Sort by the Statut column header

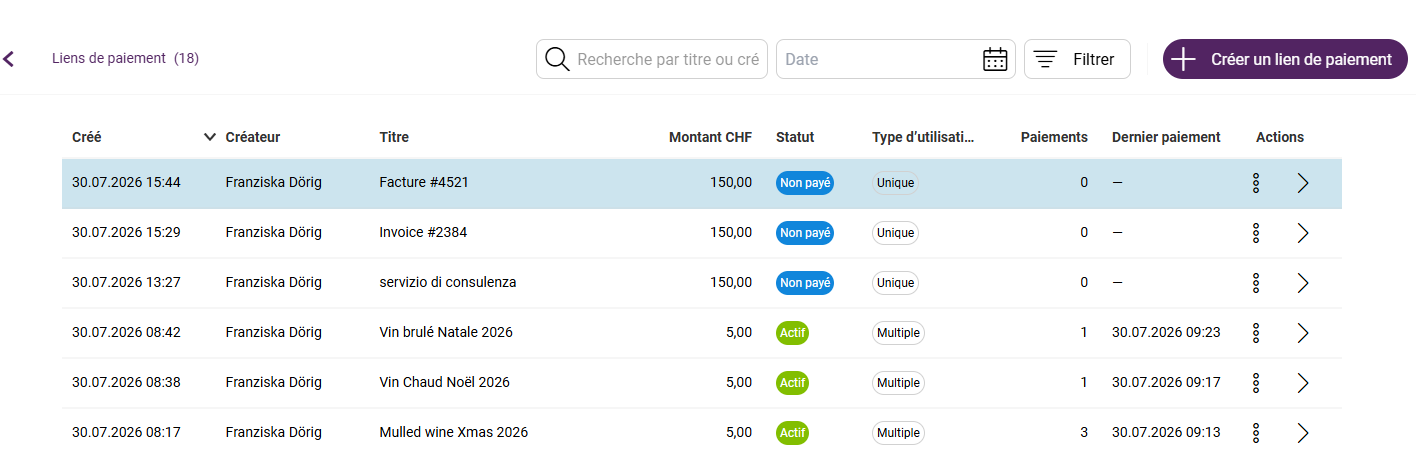pos(795,137)
